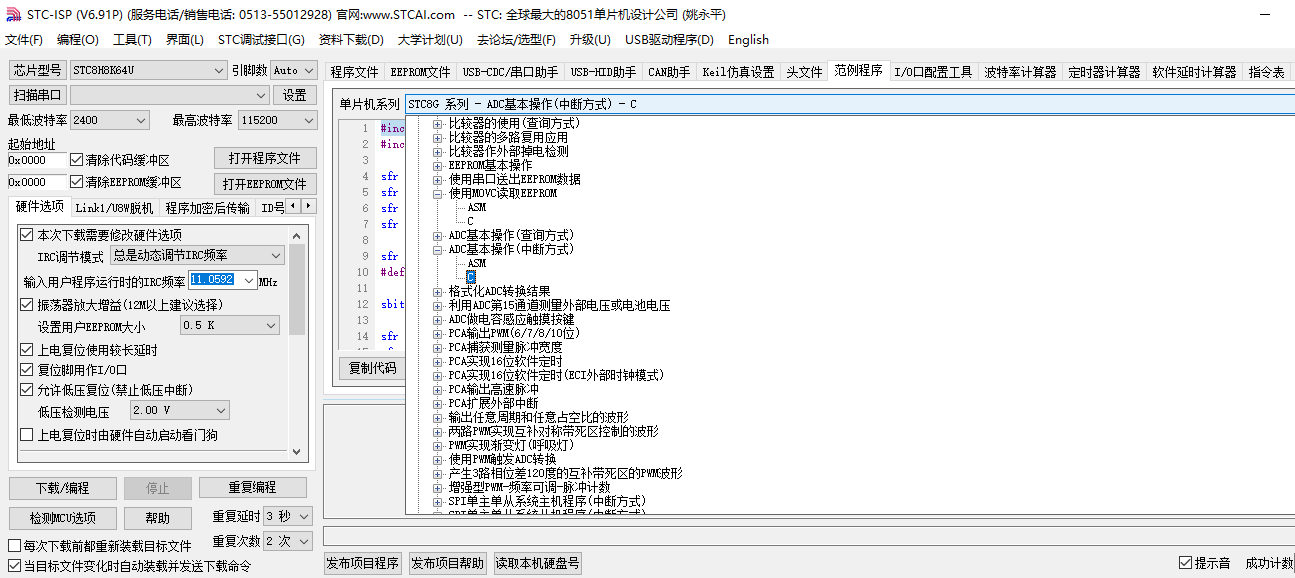Click the left tab-scroll arrow beside ID号

coord(294,206)
